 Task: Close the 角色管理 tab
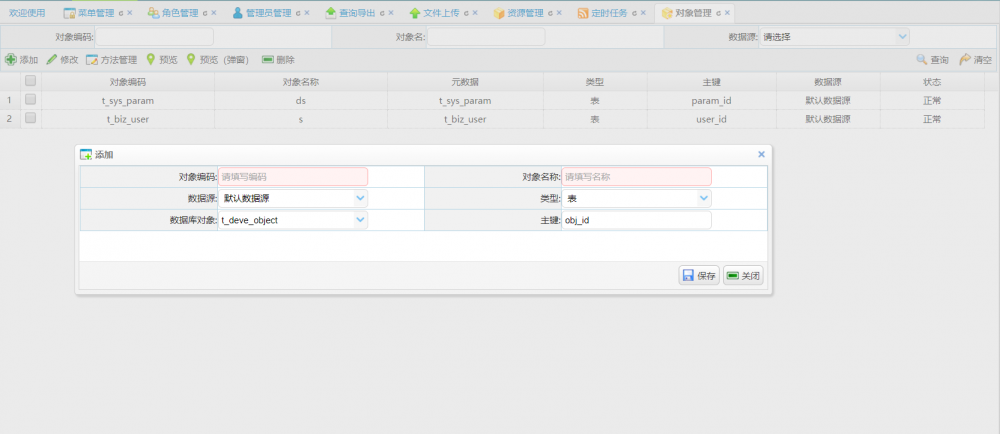(x=214, y=13)
